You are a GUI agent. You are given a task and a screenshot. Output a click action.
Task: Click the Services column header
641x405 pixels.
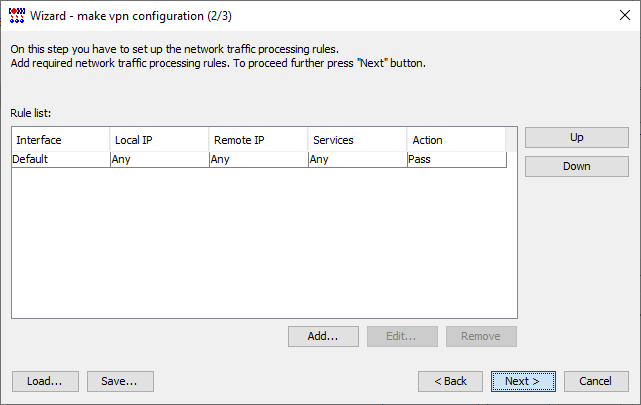click(357, 140)
